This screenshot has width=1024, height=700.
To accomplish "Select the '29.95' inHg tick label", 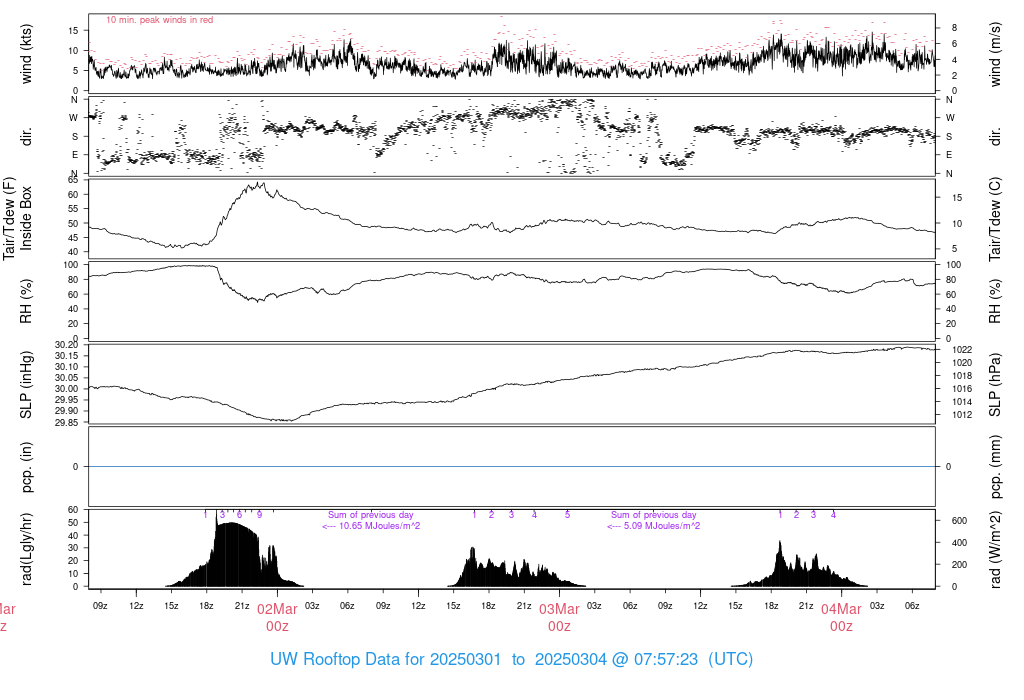I will point(67,400).
